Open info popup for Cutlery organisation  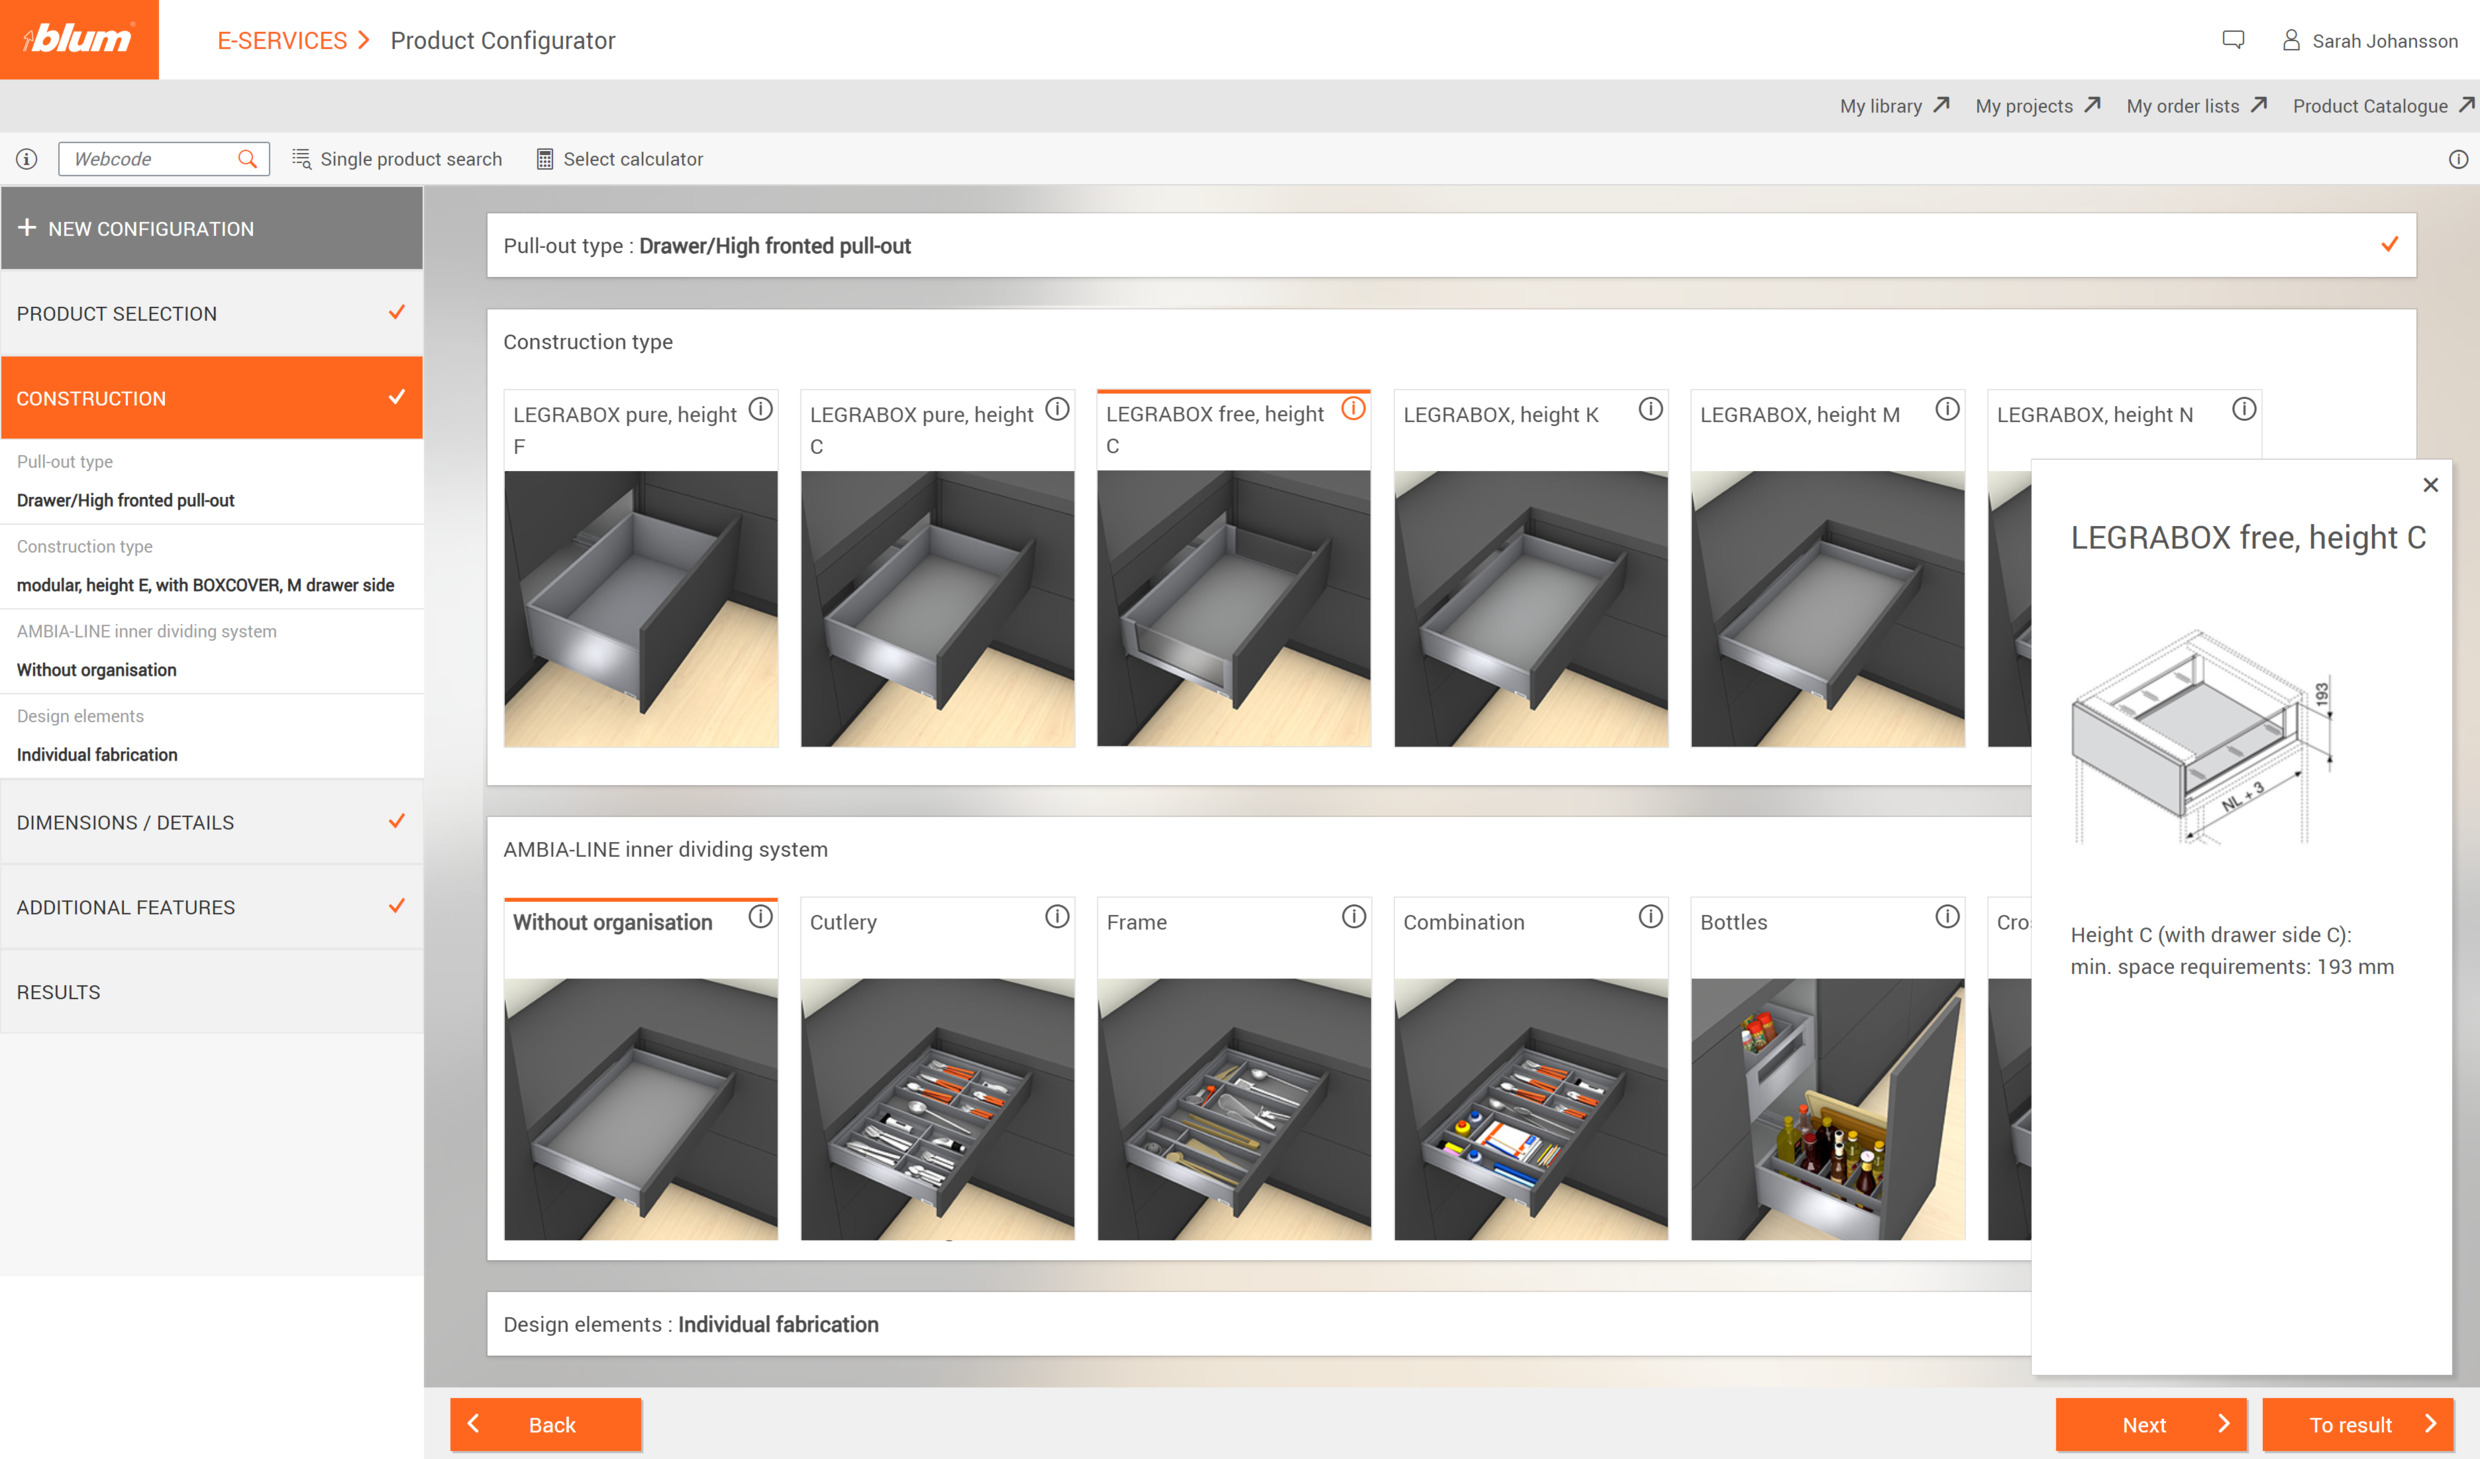pyautogui.click(x=1057, y=916)
